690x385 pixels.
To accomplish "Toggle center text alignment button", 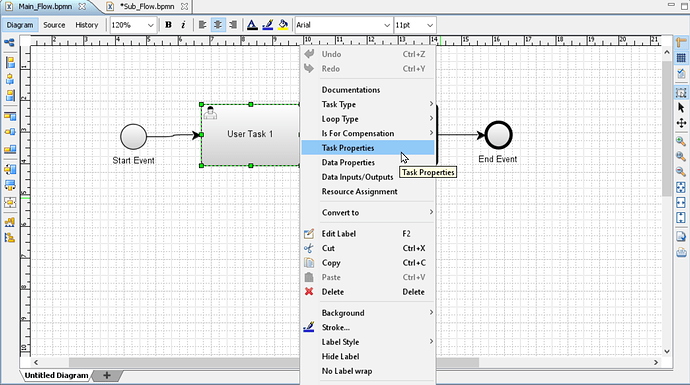I will (218, 25).
